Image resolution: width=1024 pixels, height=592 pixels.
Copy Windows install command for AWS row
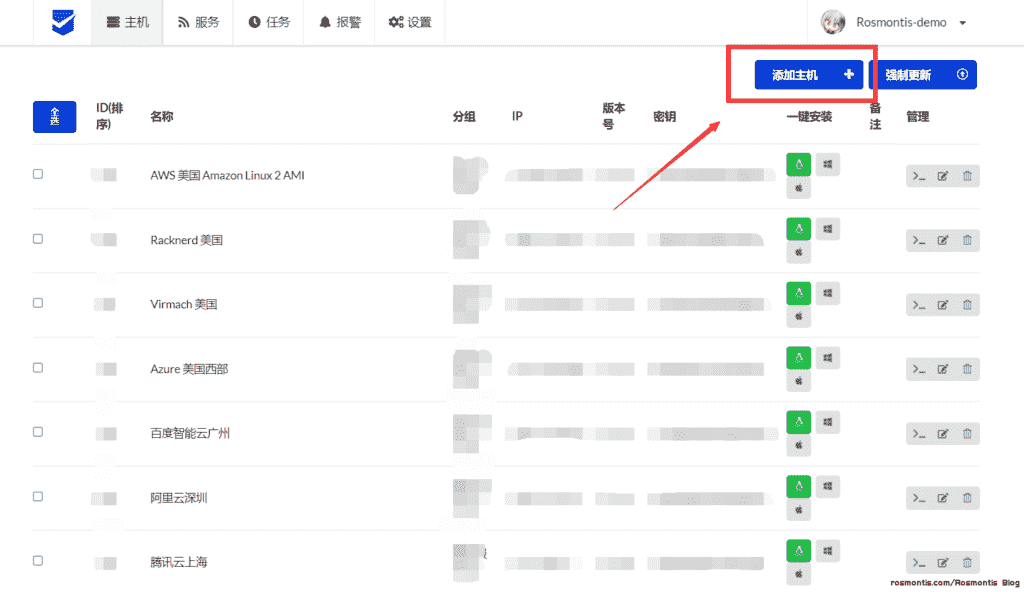(x=827, y=164)
